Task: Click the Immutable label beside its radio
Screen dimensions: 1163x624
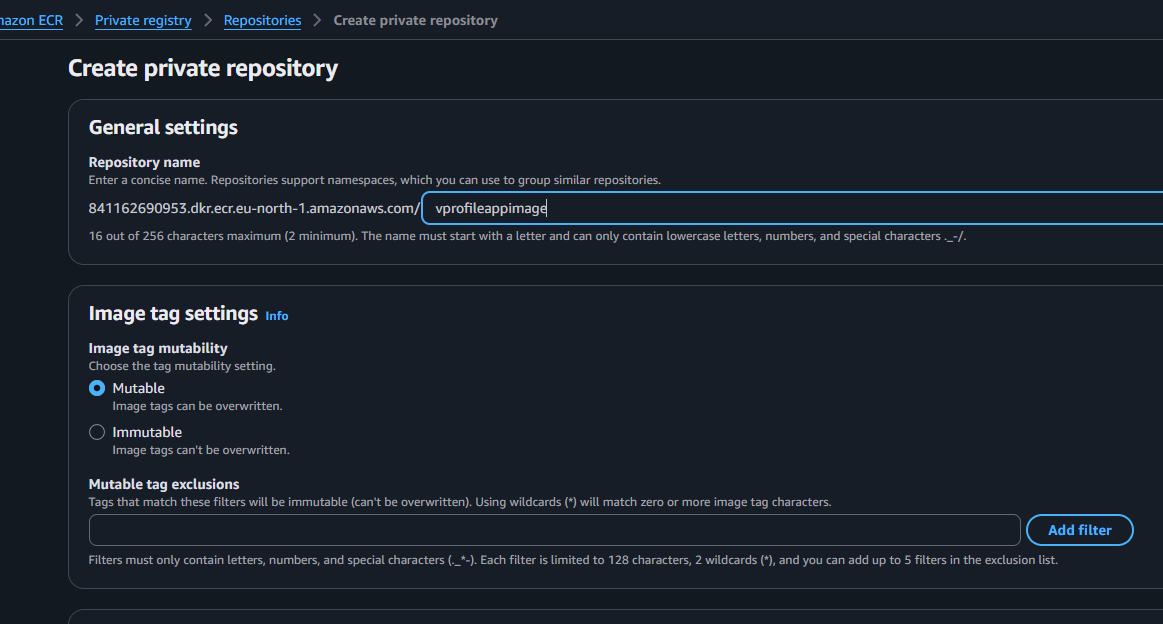Action: (x=147, y=432)
